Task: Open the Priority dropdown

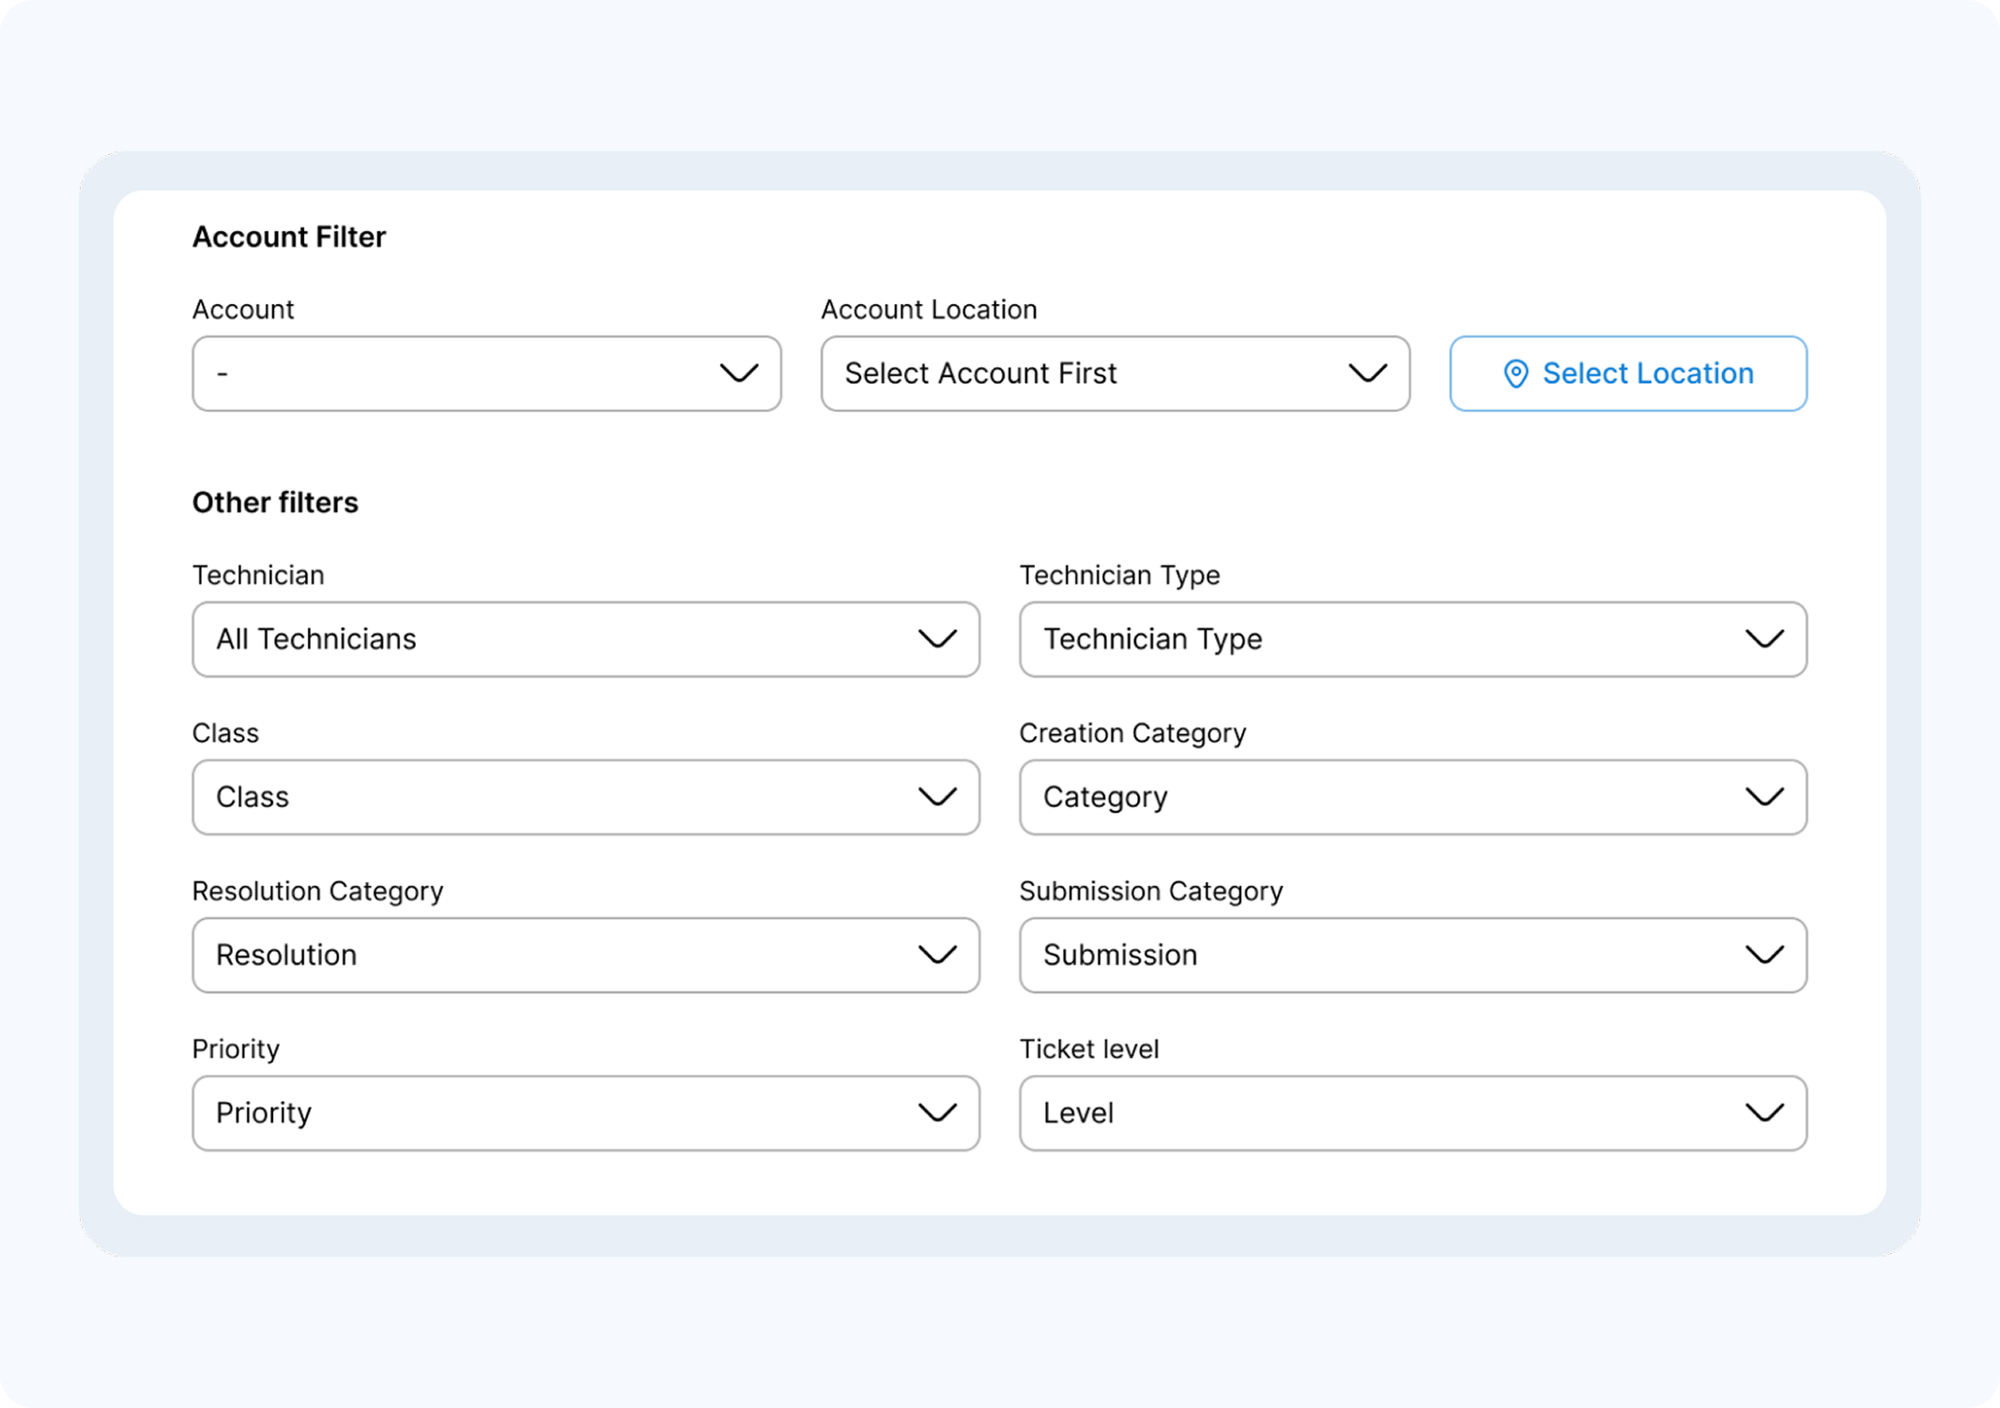Action: tap(585, 1113)
